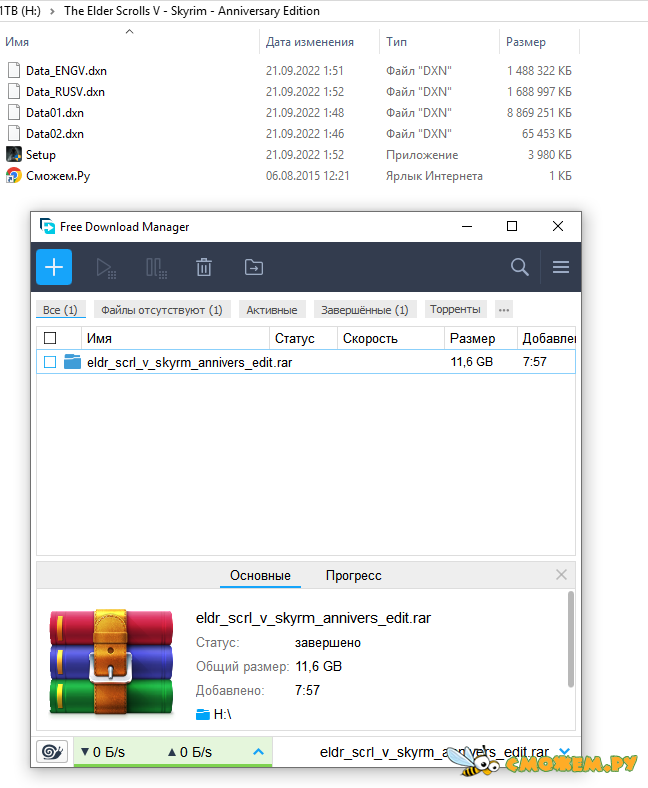Click Skyrim Anniversary Edition breadcrumb folder
The height and width of the screenshot is (788, 648).
point(192,11)
